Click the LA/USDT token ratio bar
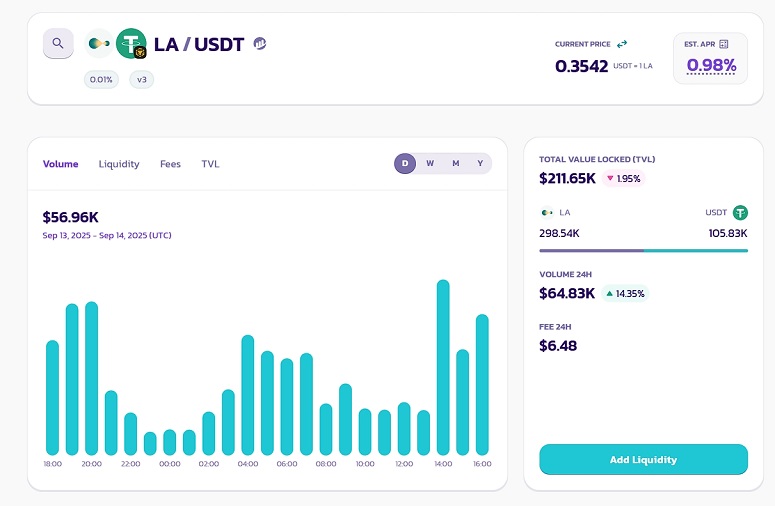 coord(643,250)
